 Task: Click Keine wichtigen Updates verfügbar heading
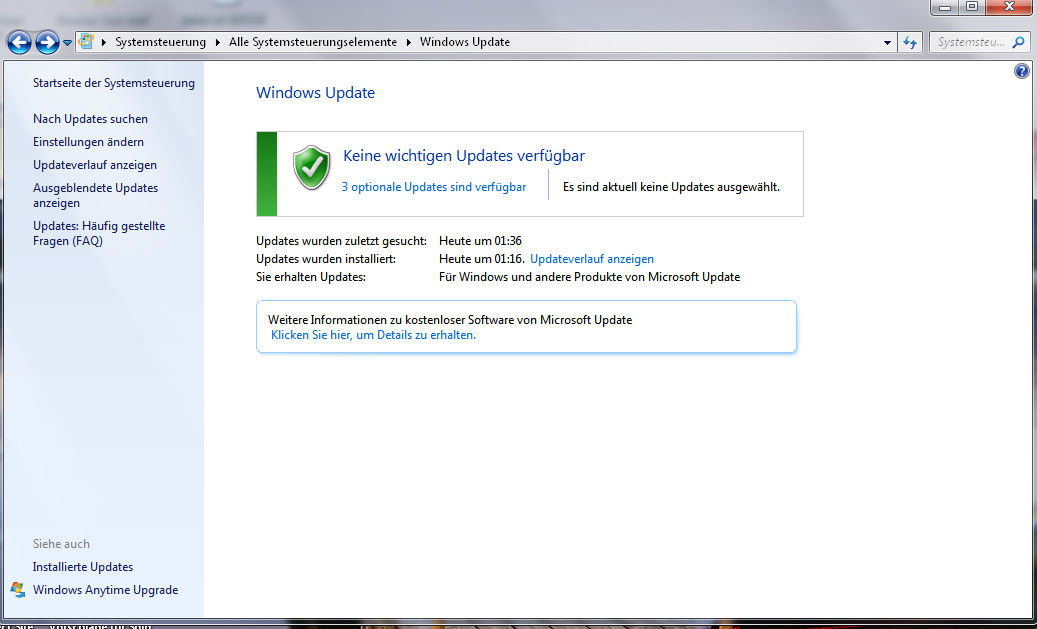point(464,156)
